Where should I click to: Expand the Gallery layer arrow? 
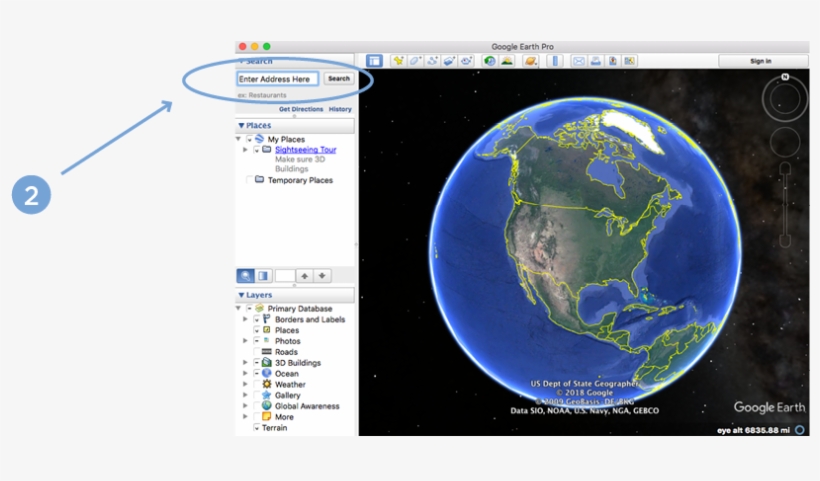pos(245,395)
